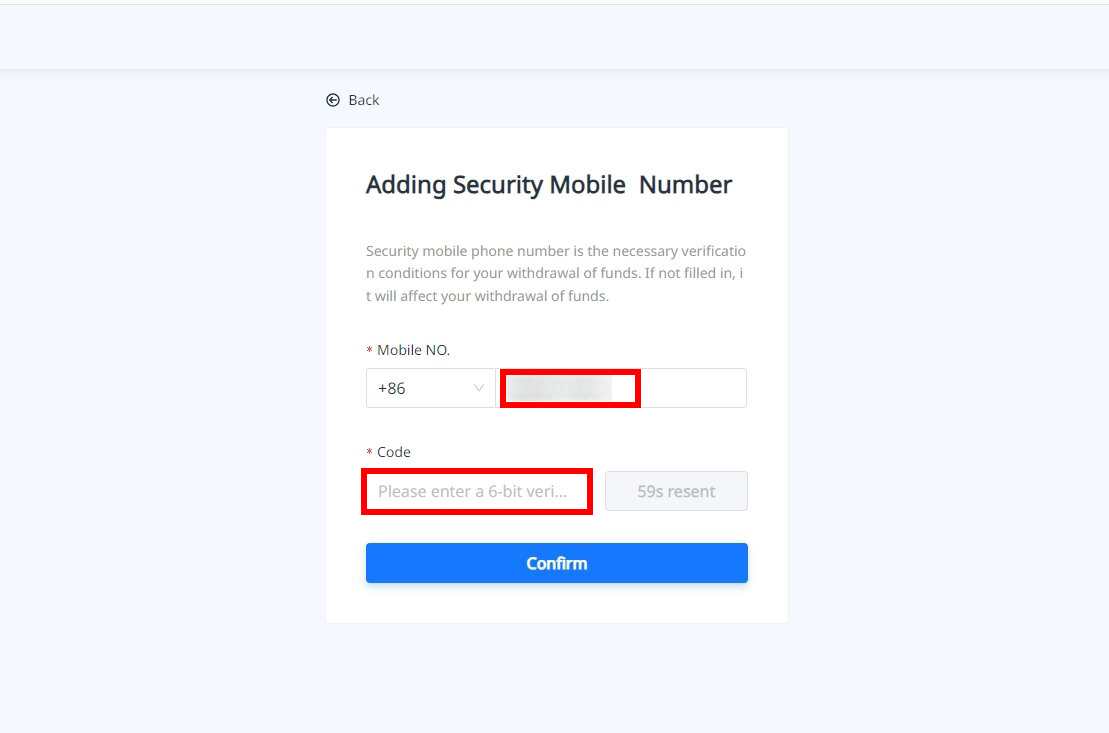Click the blank top header bar
Image resolution: width=1109 pixels, height=733 pixels.
[x=554, y=37]
